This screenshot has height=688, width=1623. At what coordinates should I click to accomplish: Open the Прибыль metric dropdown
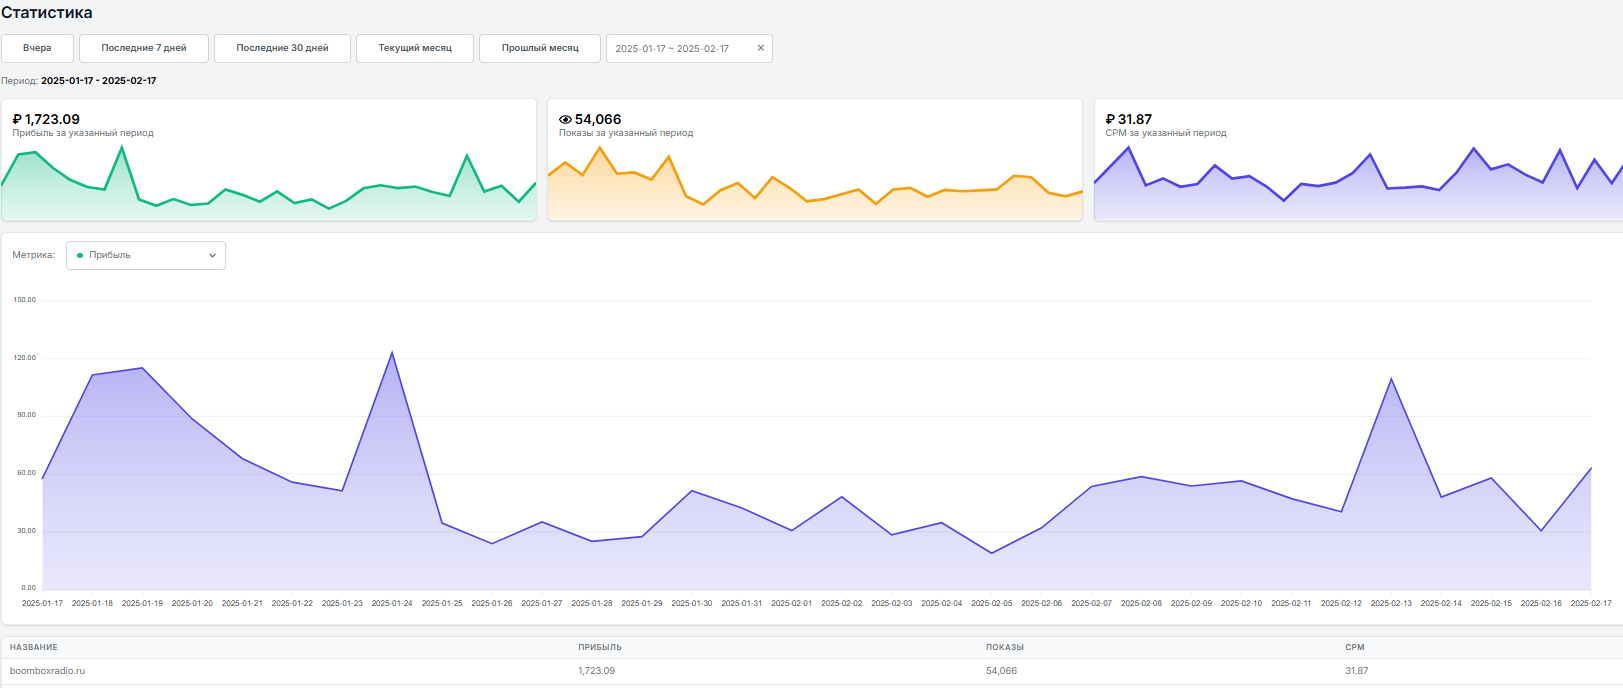tap(146, 256)
